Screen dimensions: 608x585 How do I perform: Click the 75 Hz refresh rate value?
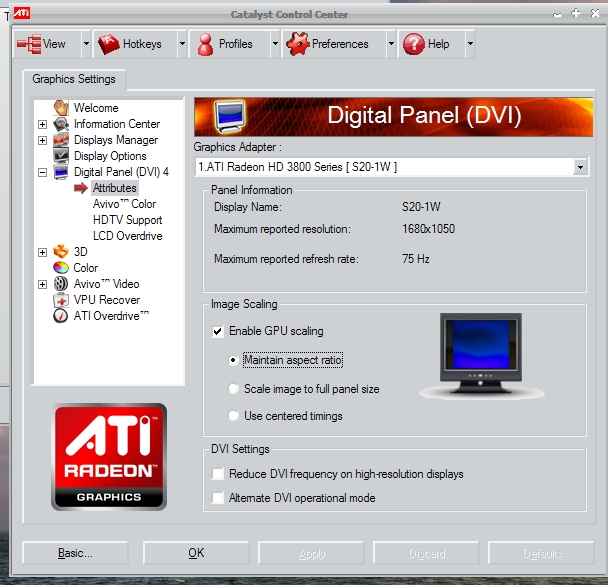pos(416,259)
